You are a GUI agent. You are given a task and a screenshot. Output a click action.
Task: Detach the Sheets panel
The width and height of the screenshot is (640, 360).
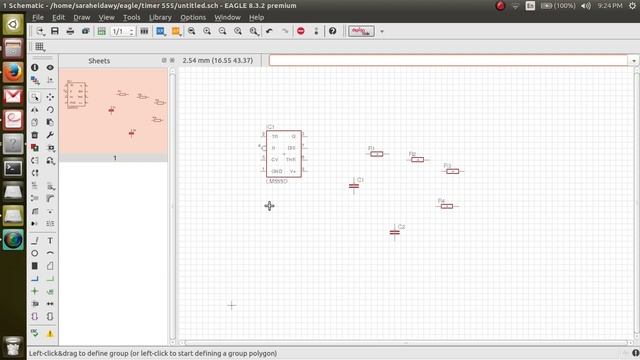pyautogui.click(x=164, y=60)
